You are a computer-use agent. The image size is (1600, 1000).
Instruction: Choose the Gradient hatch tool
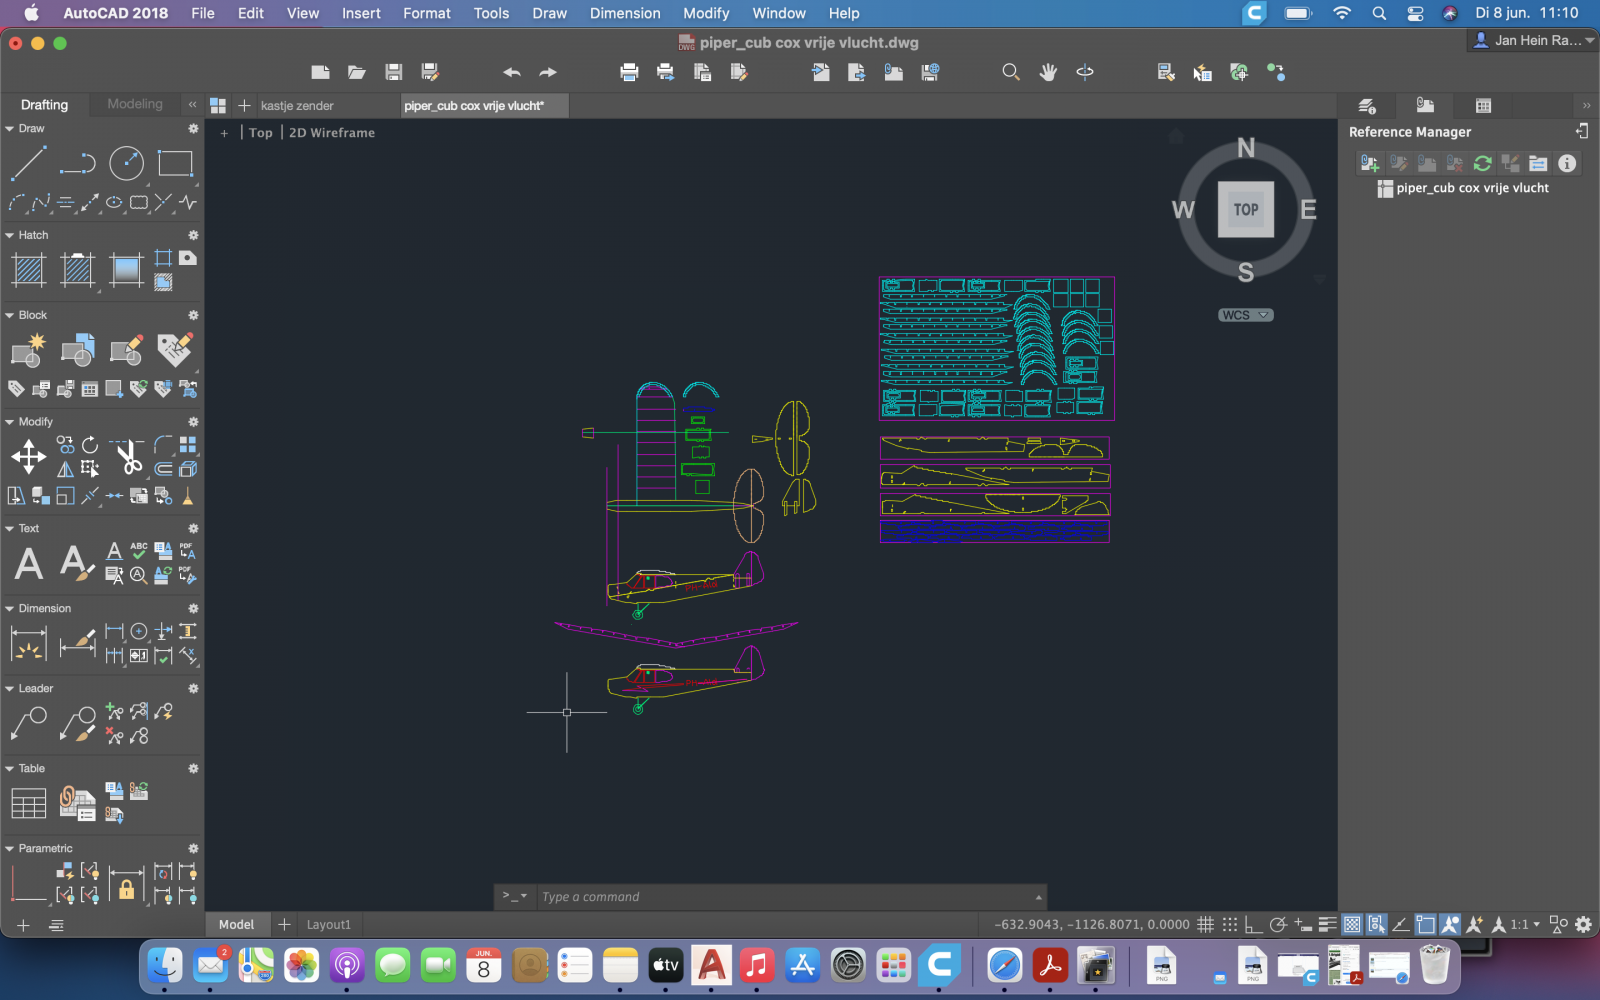point(126,270)
